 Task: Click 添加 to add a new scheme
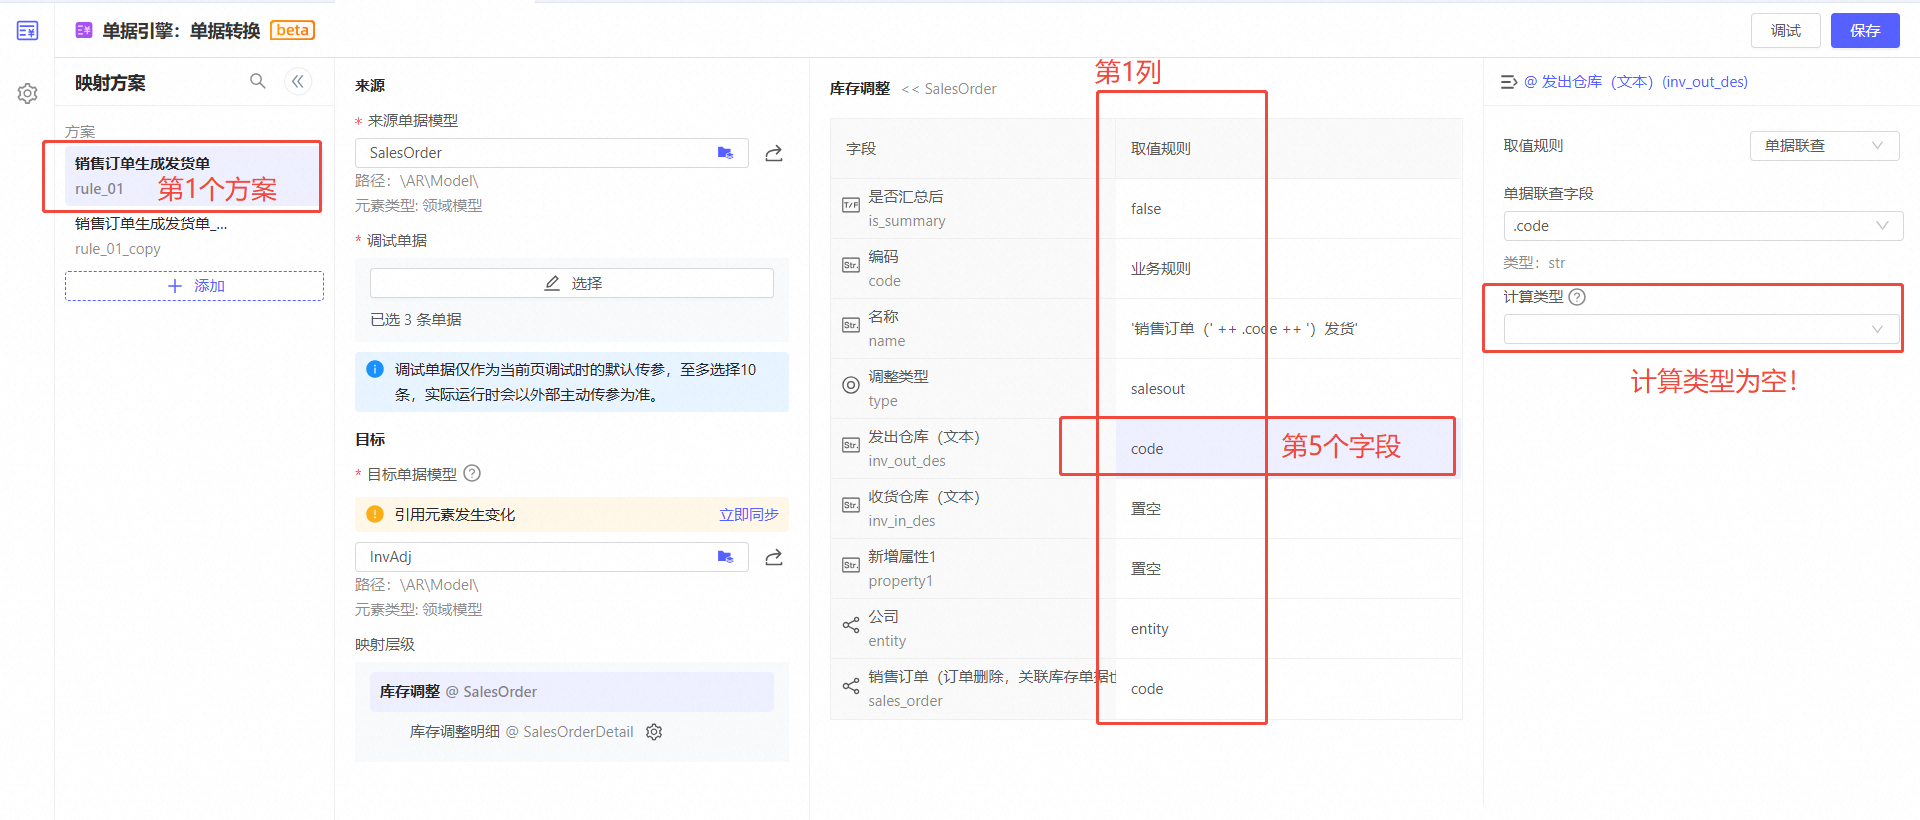[x=195, y=286]
